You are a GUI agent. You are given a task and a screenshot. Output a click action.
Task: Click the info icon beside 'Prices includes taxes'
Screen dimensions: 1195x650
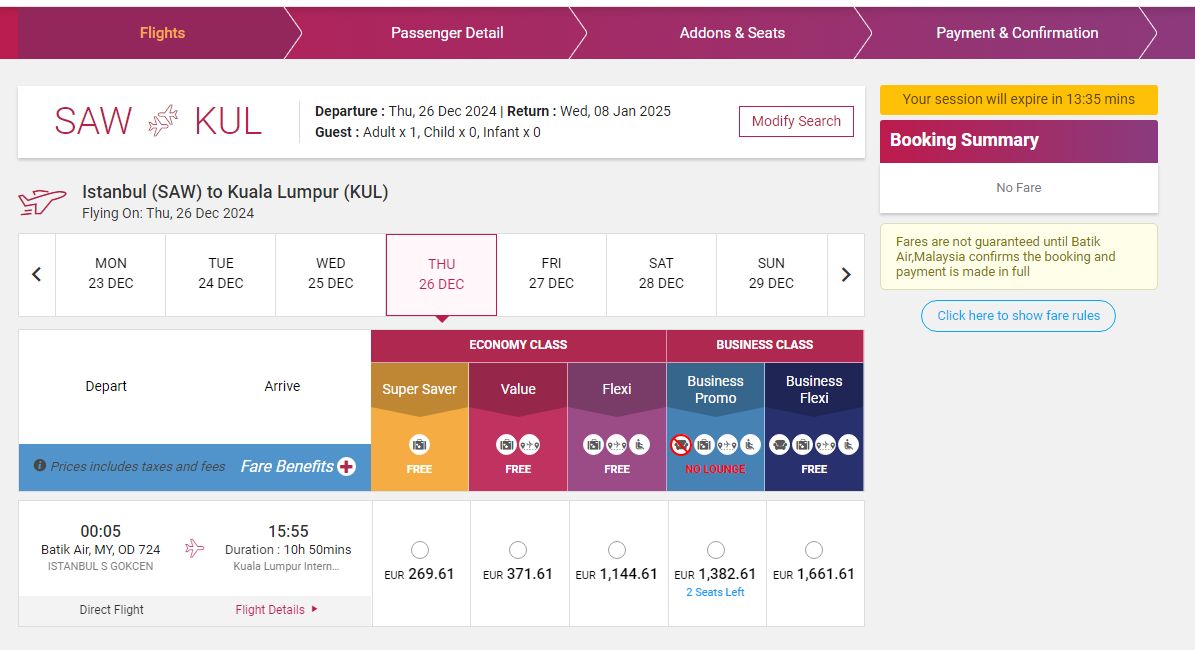(x=40, y=466)
